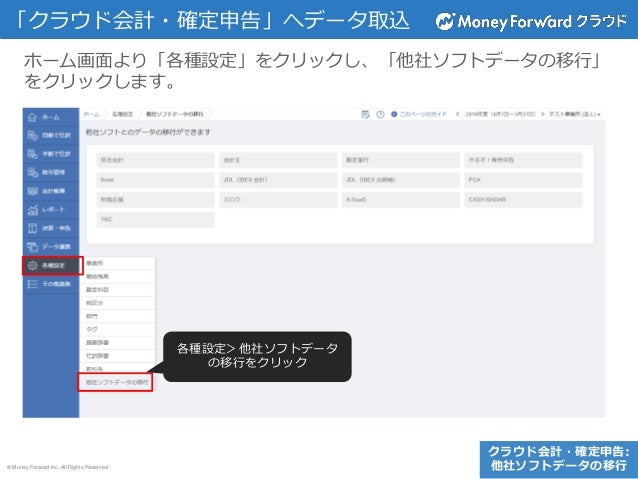Select the CASH RADAR migration button
Viewport: 638px width, 479px height.
523,200
